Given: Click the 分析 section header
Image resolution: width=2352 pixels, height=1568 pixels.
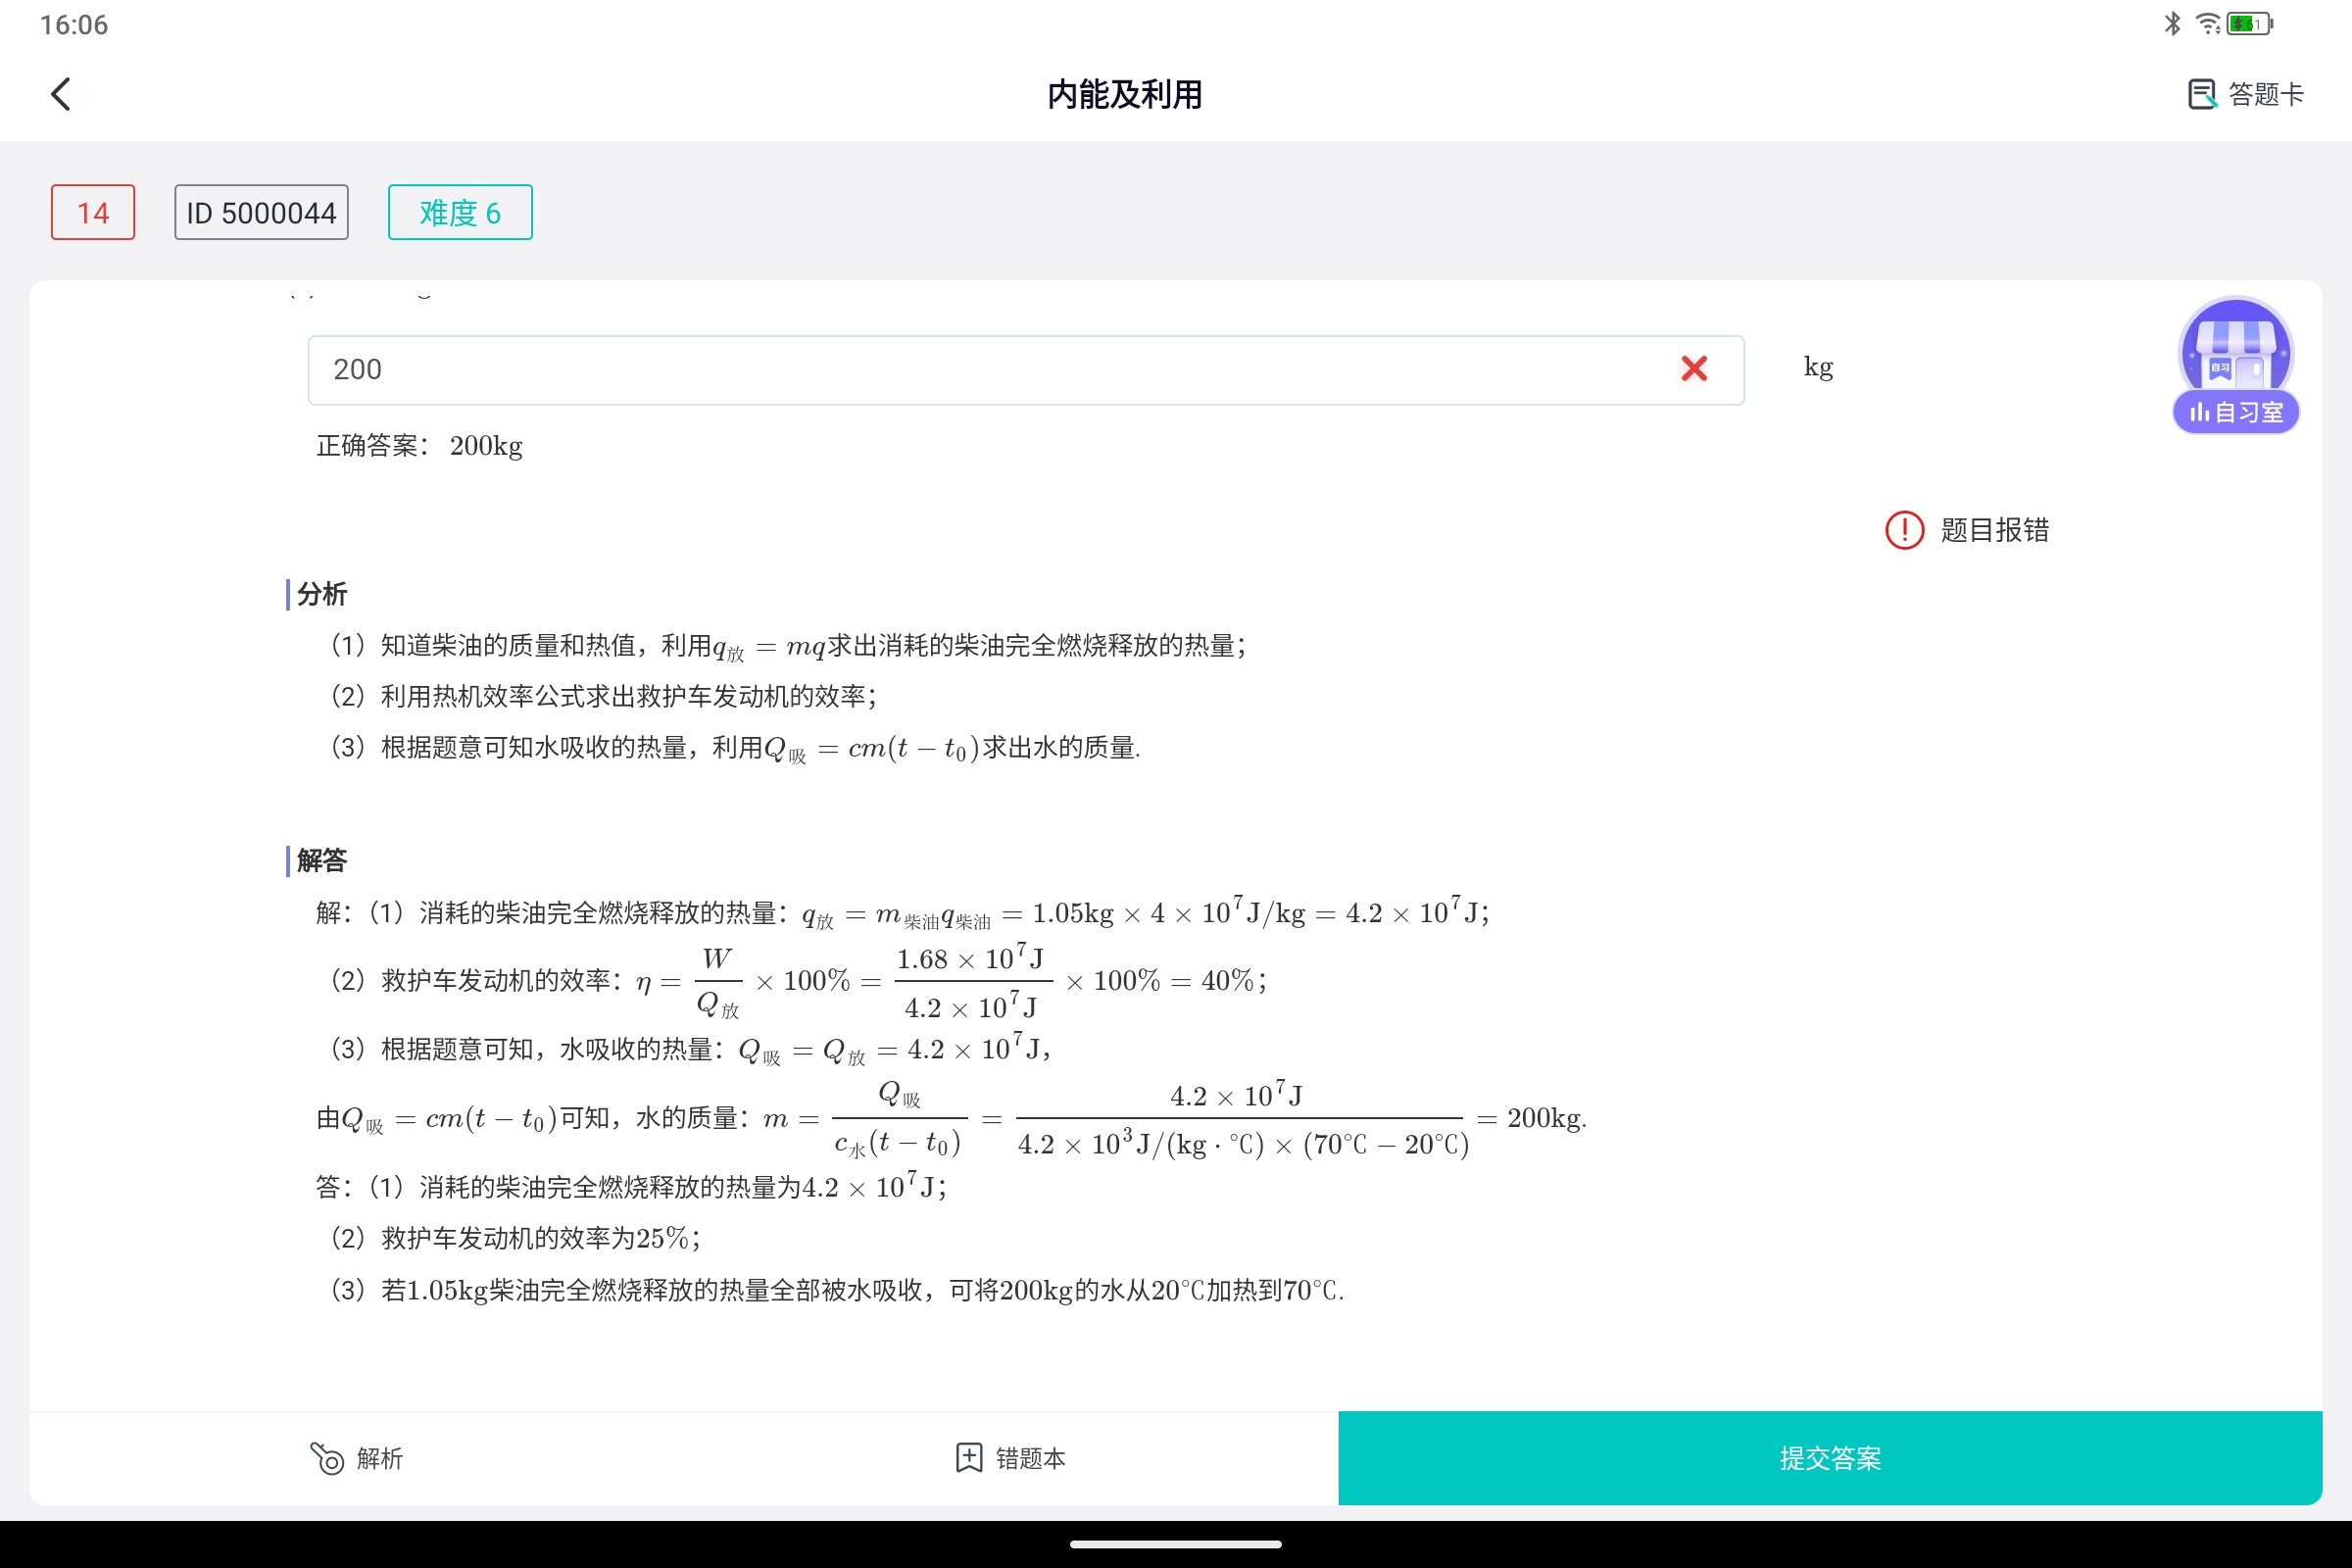Looking at the screenshot, I should click(319, 594).
